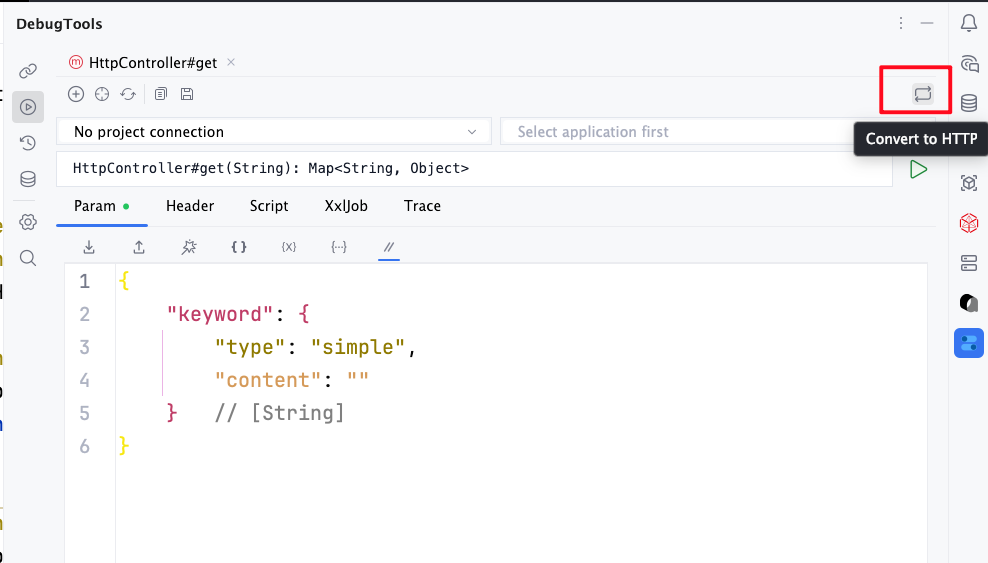Click the red cube plugin icon
The image size is (988, 563).
tap(969, 223)
